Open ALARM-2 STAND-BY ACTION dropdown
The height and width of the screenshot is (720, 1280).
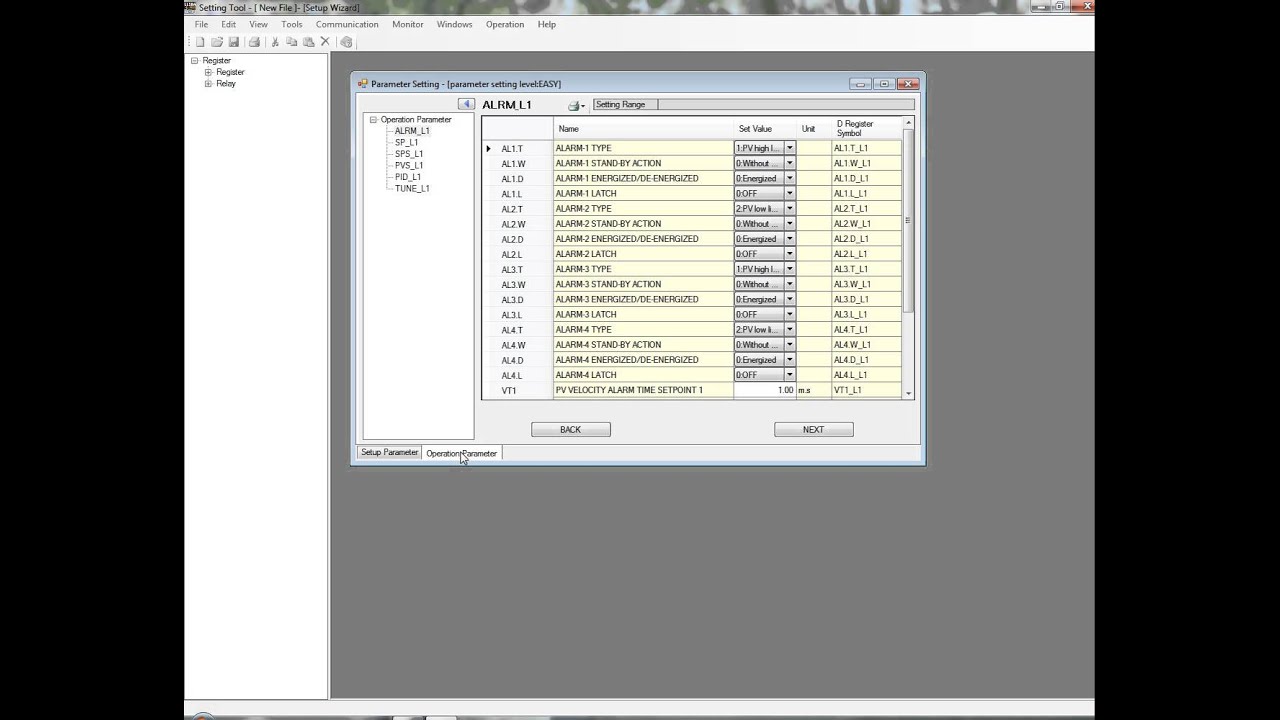789,224
